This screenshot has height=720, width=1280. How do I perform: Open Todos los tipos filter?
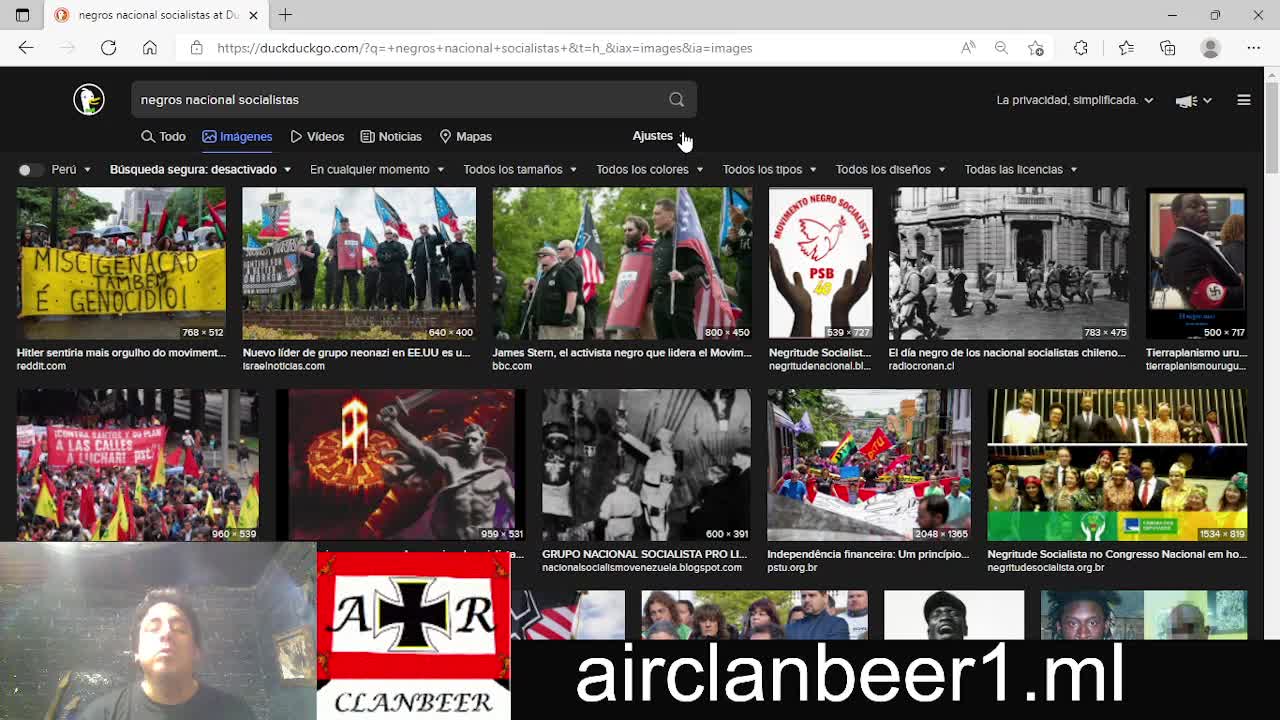pos(770,170)
